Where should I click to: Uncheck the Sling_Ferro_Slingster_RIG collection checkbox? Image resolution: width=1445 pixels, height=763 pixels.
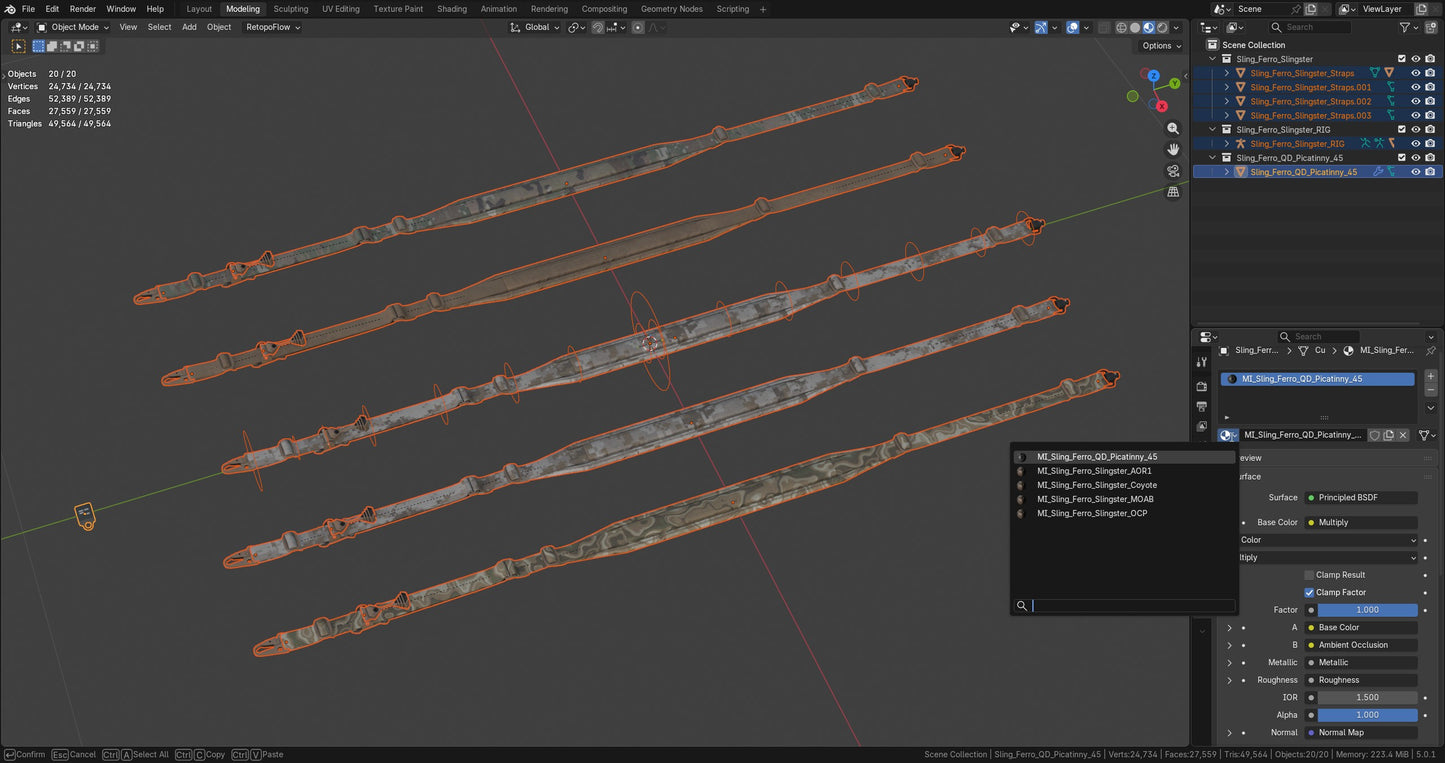tap(1401, 130)
